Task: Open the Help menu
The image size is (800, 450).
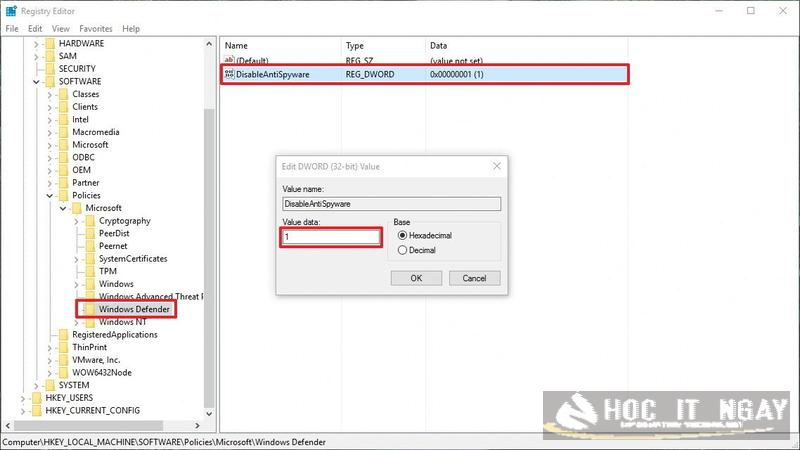Action: 131,29
